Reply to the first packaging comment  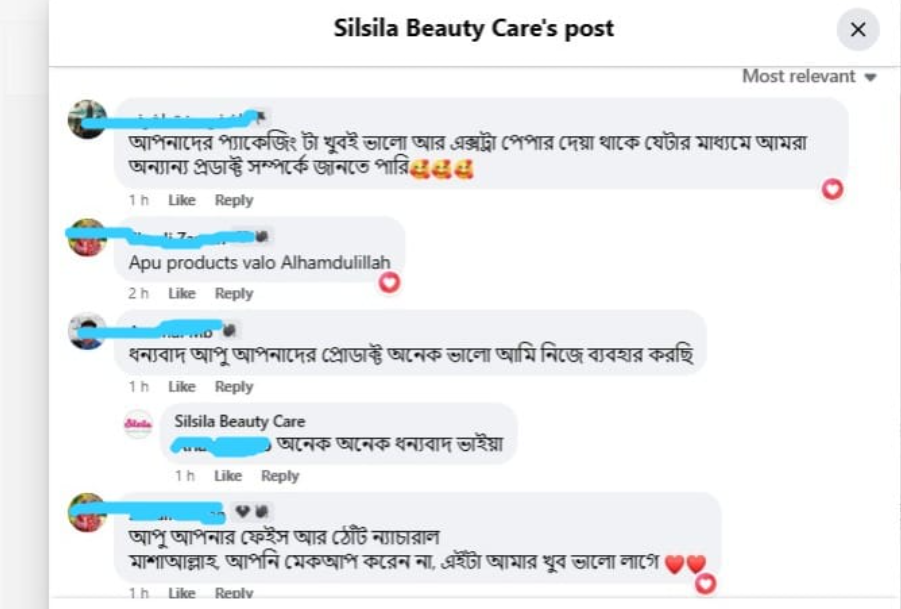pos(234,200)
